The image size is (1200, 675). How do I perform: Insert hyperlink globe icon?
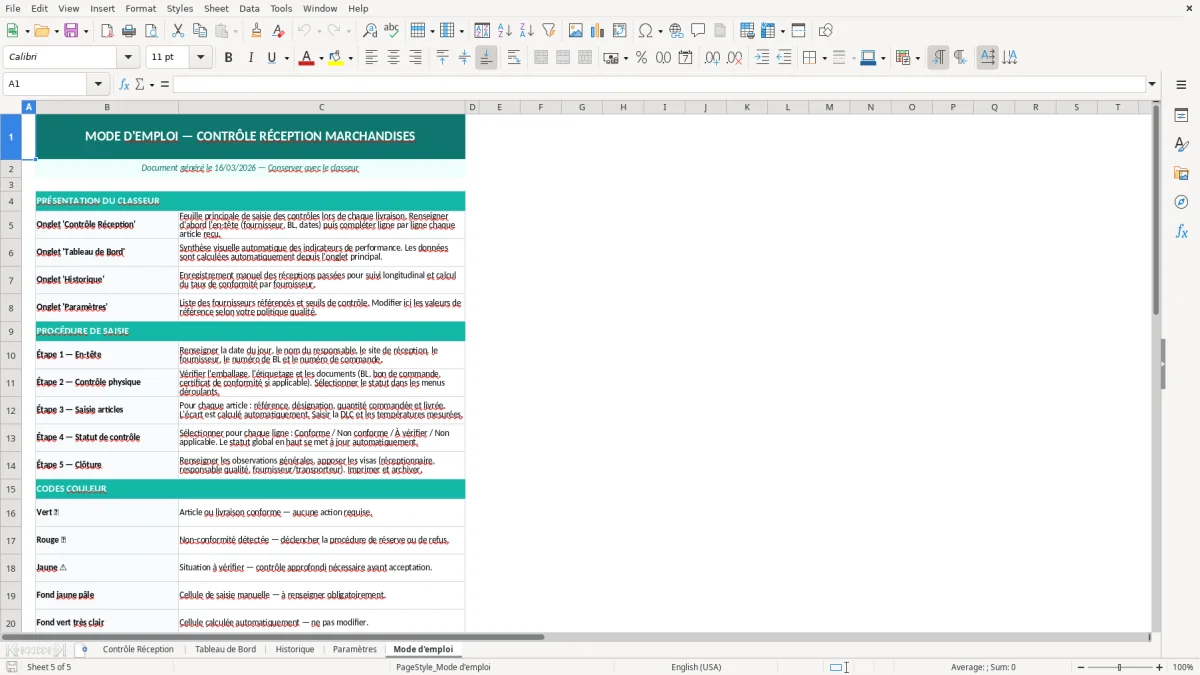676,31
